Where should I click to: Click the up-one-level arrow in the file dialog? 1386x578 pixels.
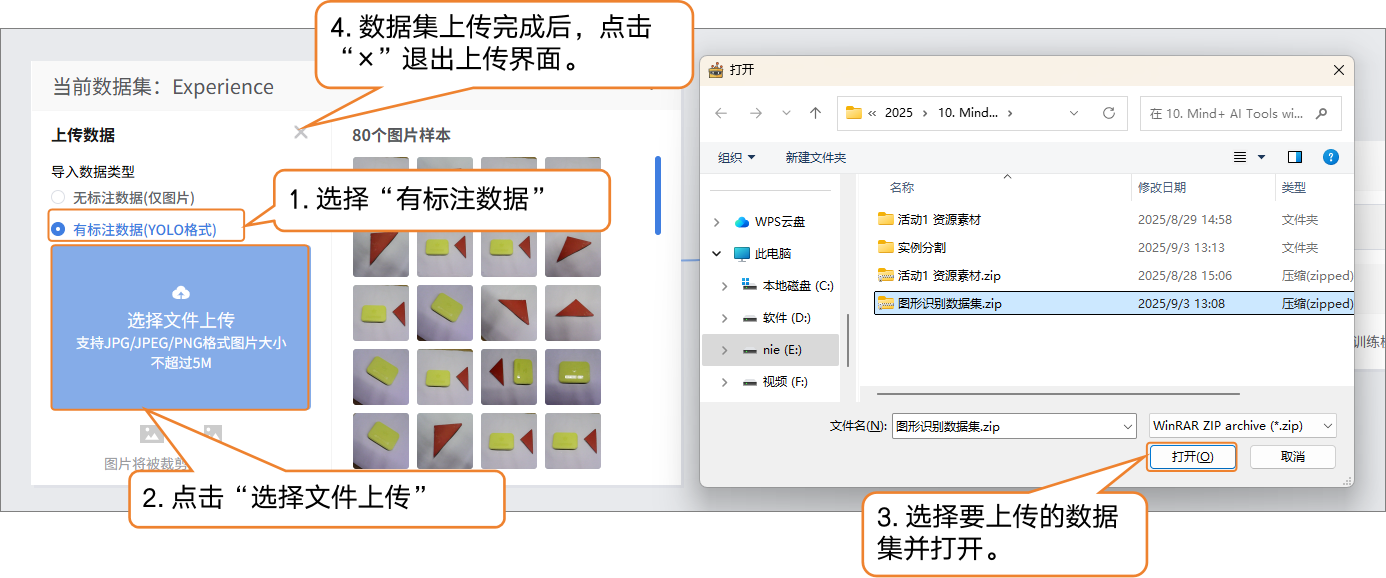point(815,113)
